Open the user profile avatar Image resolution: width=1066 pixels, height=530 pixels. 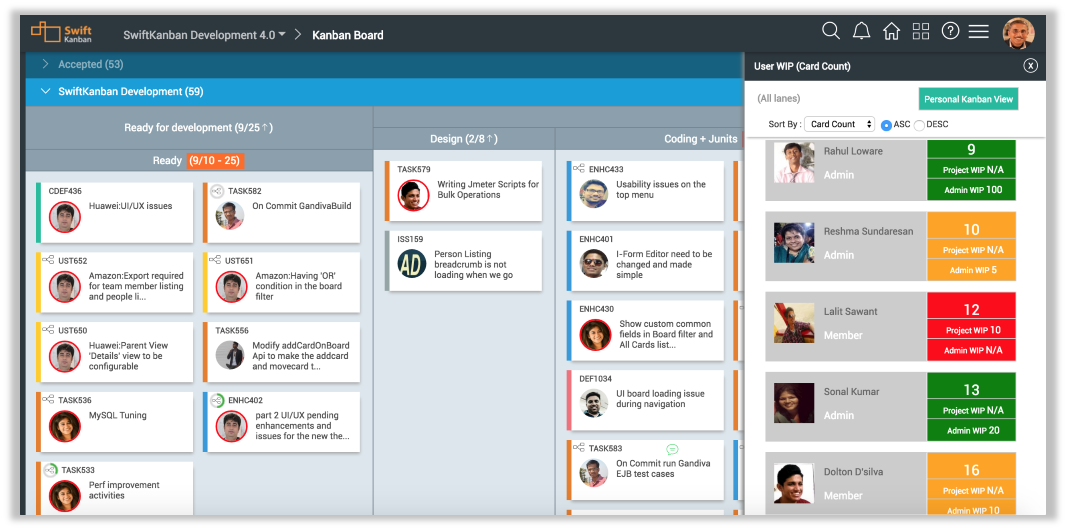pos(1018,33)
